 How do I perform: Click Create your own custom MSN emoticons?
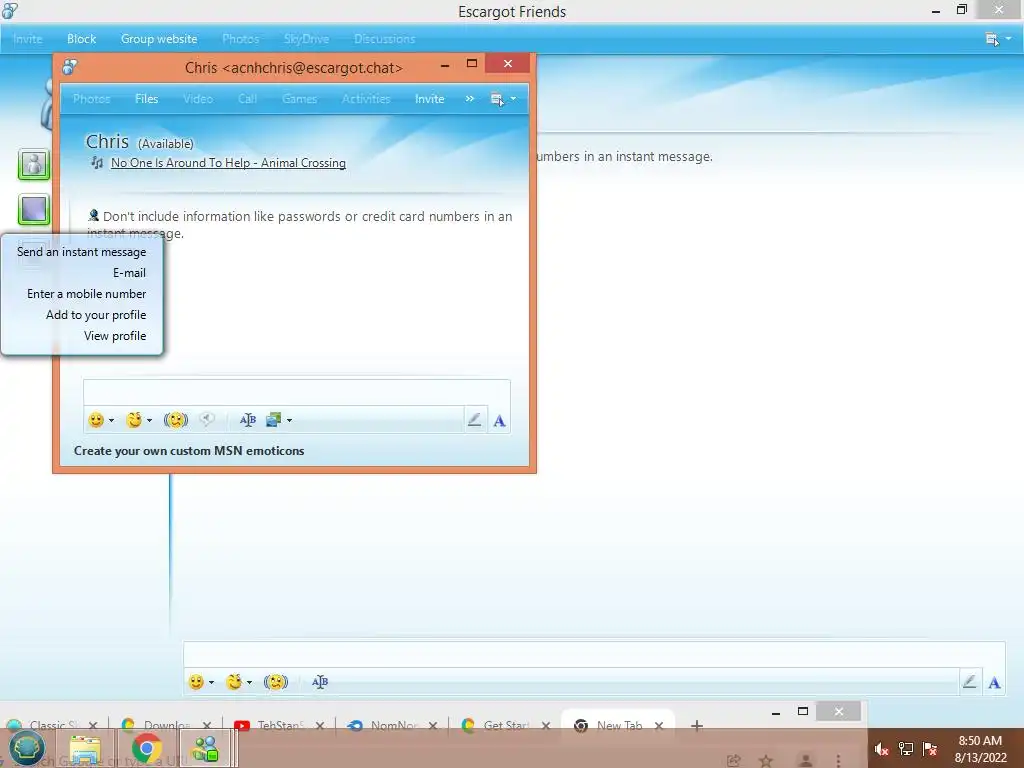tap(189, 451)
